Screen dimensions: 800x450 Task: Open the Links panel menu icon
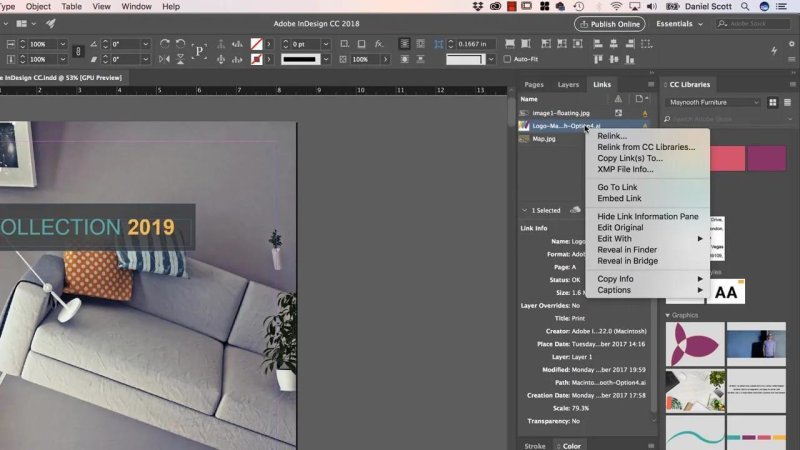point(651,85)
